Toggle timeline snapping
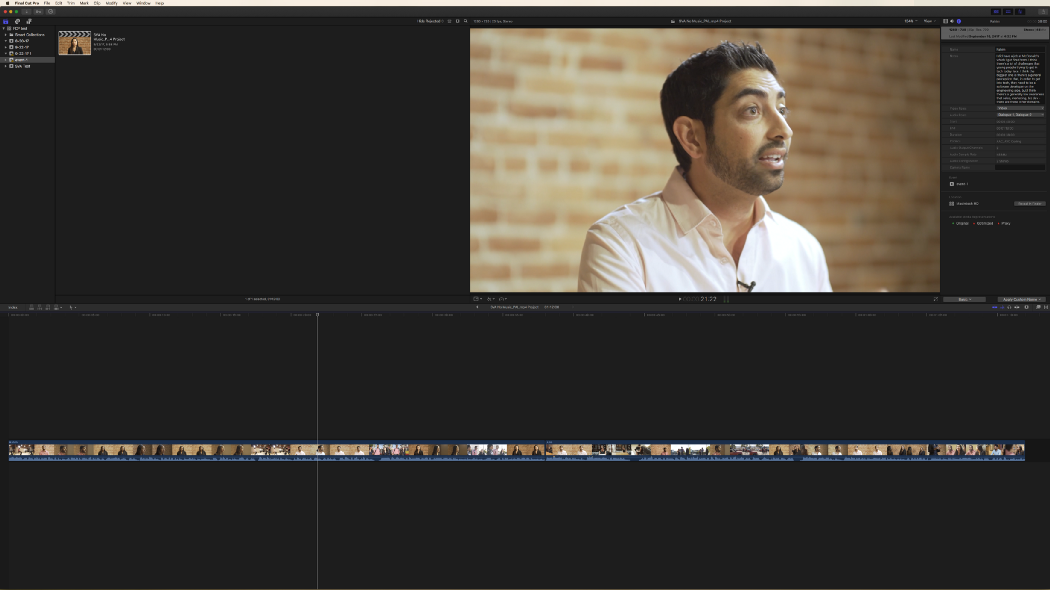The image size is (1050, 590). [x=1017, y=307]
